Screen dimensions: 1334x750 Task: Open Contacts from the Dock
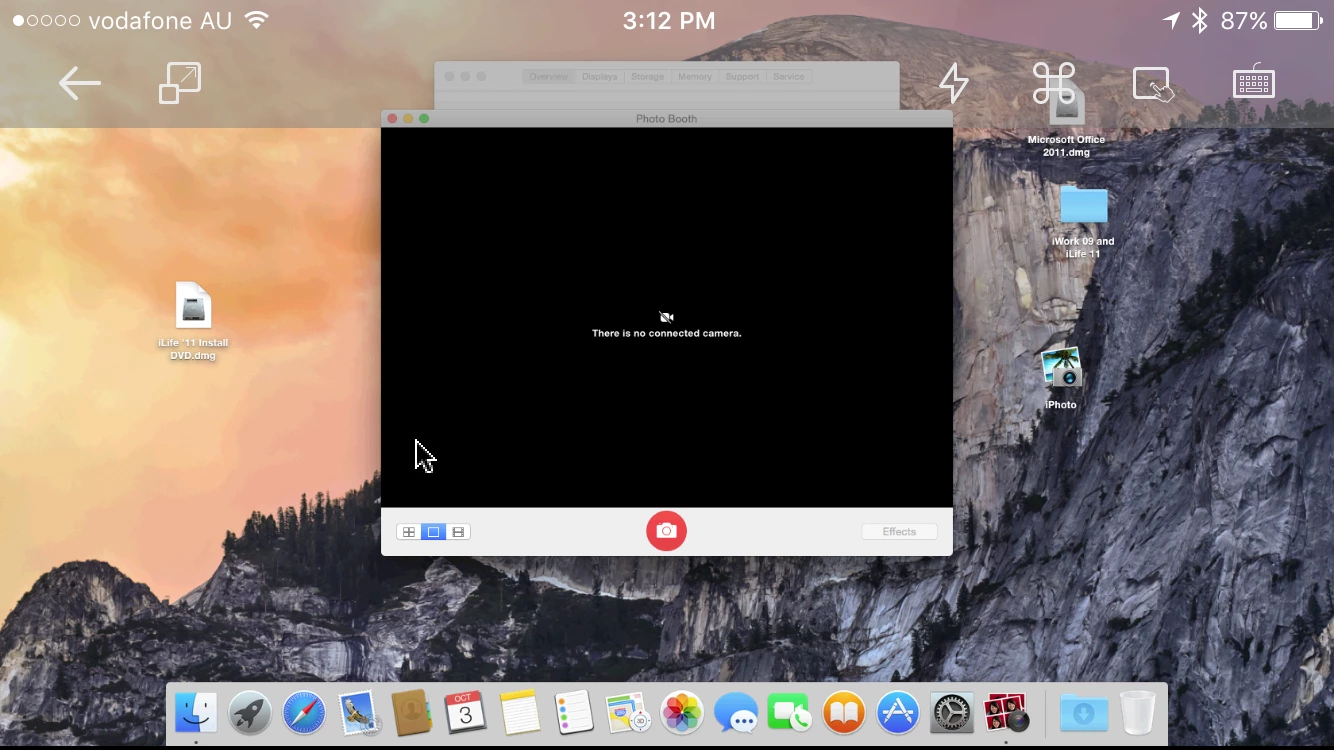click(411, 714)
